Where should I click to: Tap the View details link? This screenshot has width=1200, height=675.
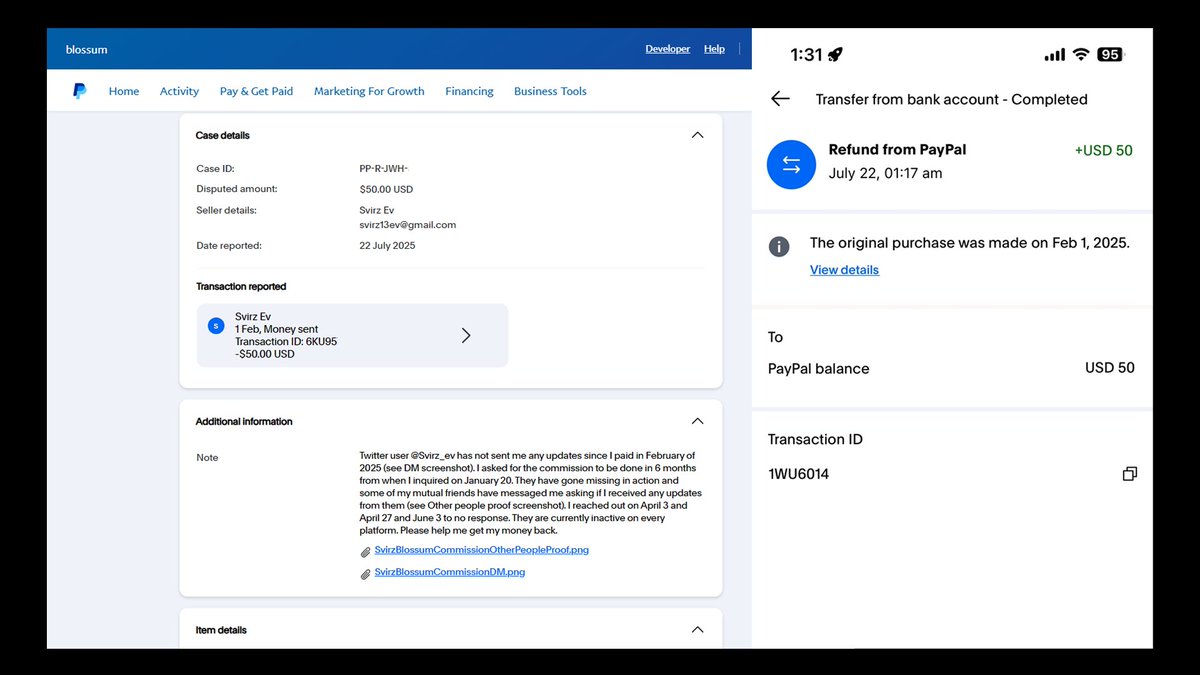pos(844,270)
